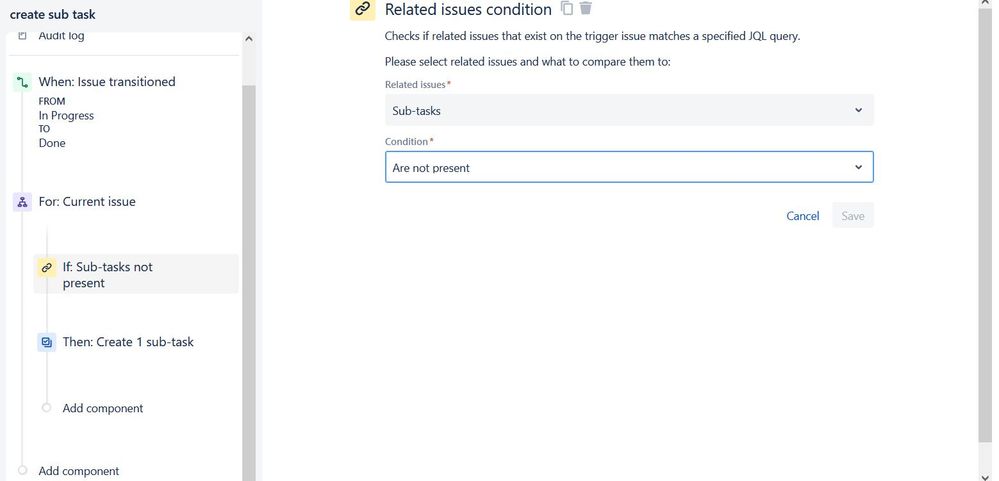Delete the condition using the trash icon
This screenshot has width=999, height=481.
pos(586,9)
